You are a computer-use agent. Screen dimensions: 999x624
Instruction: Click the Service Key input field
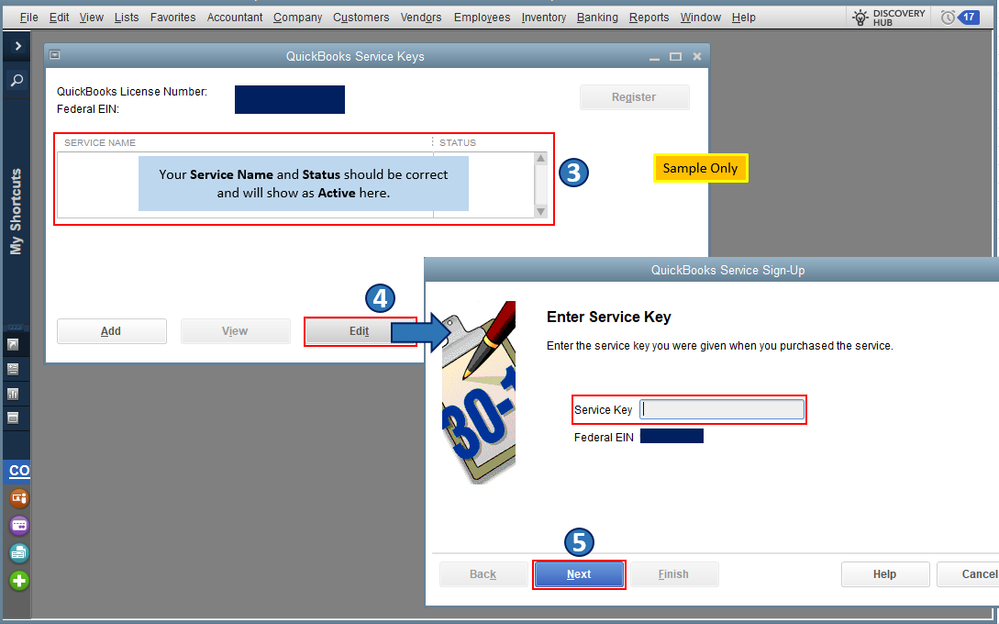point(722,409)
